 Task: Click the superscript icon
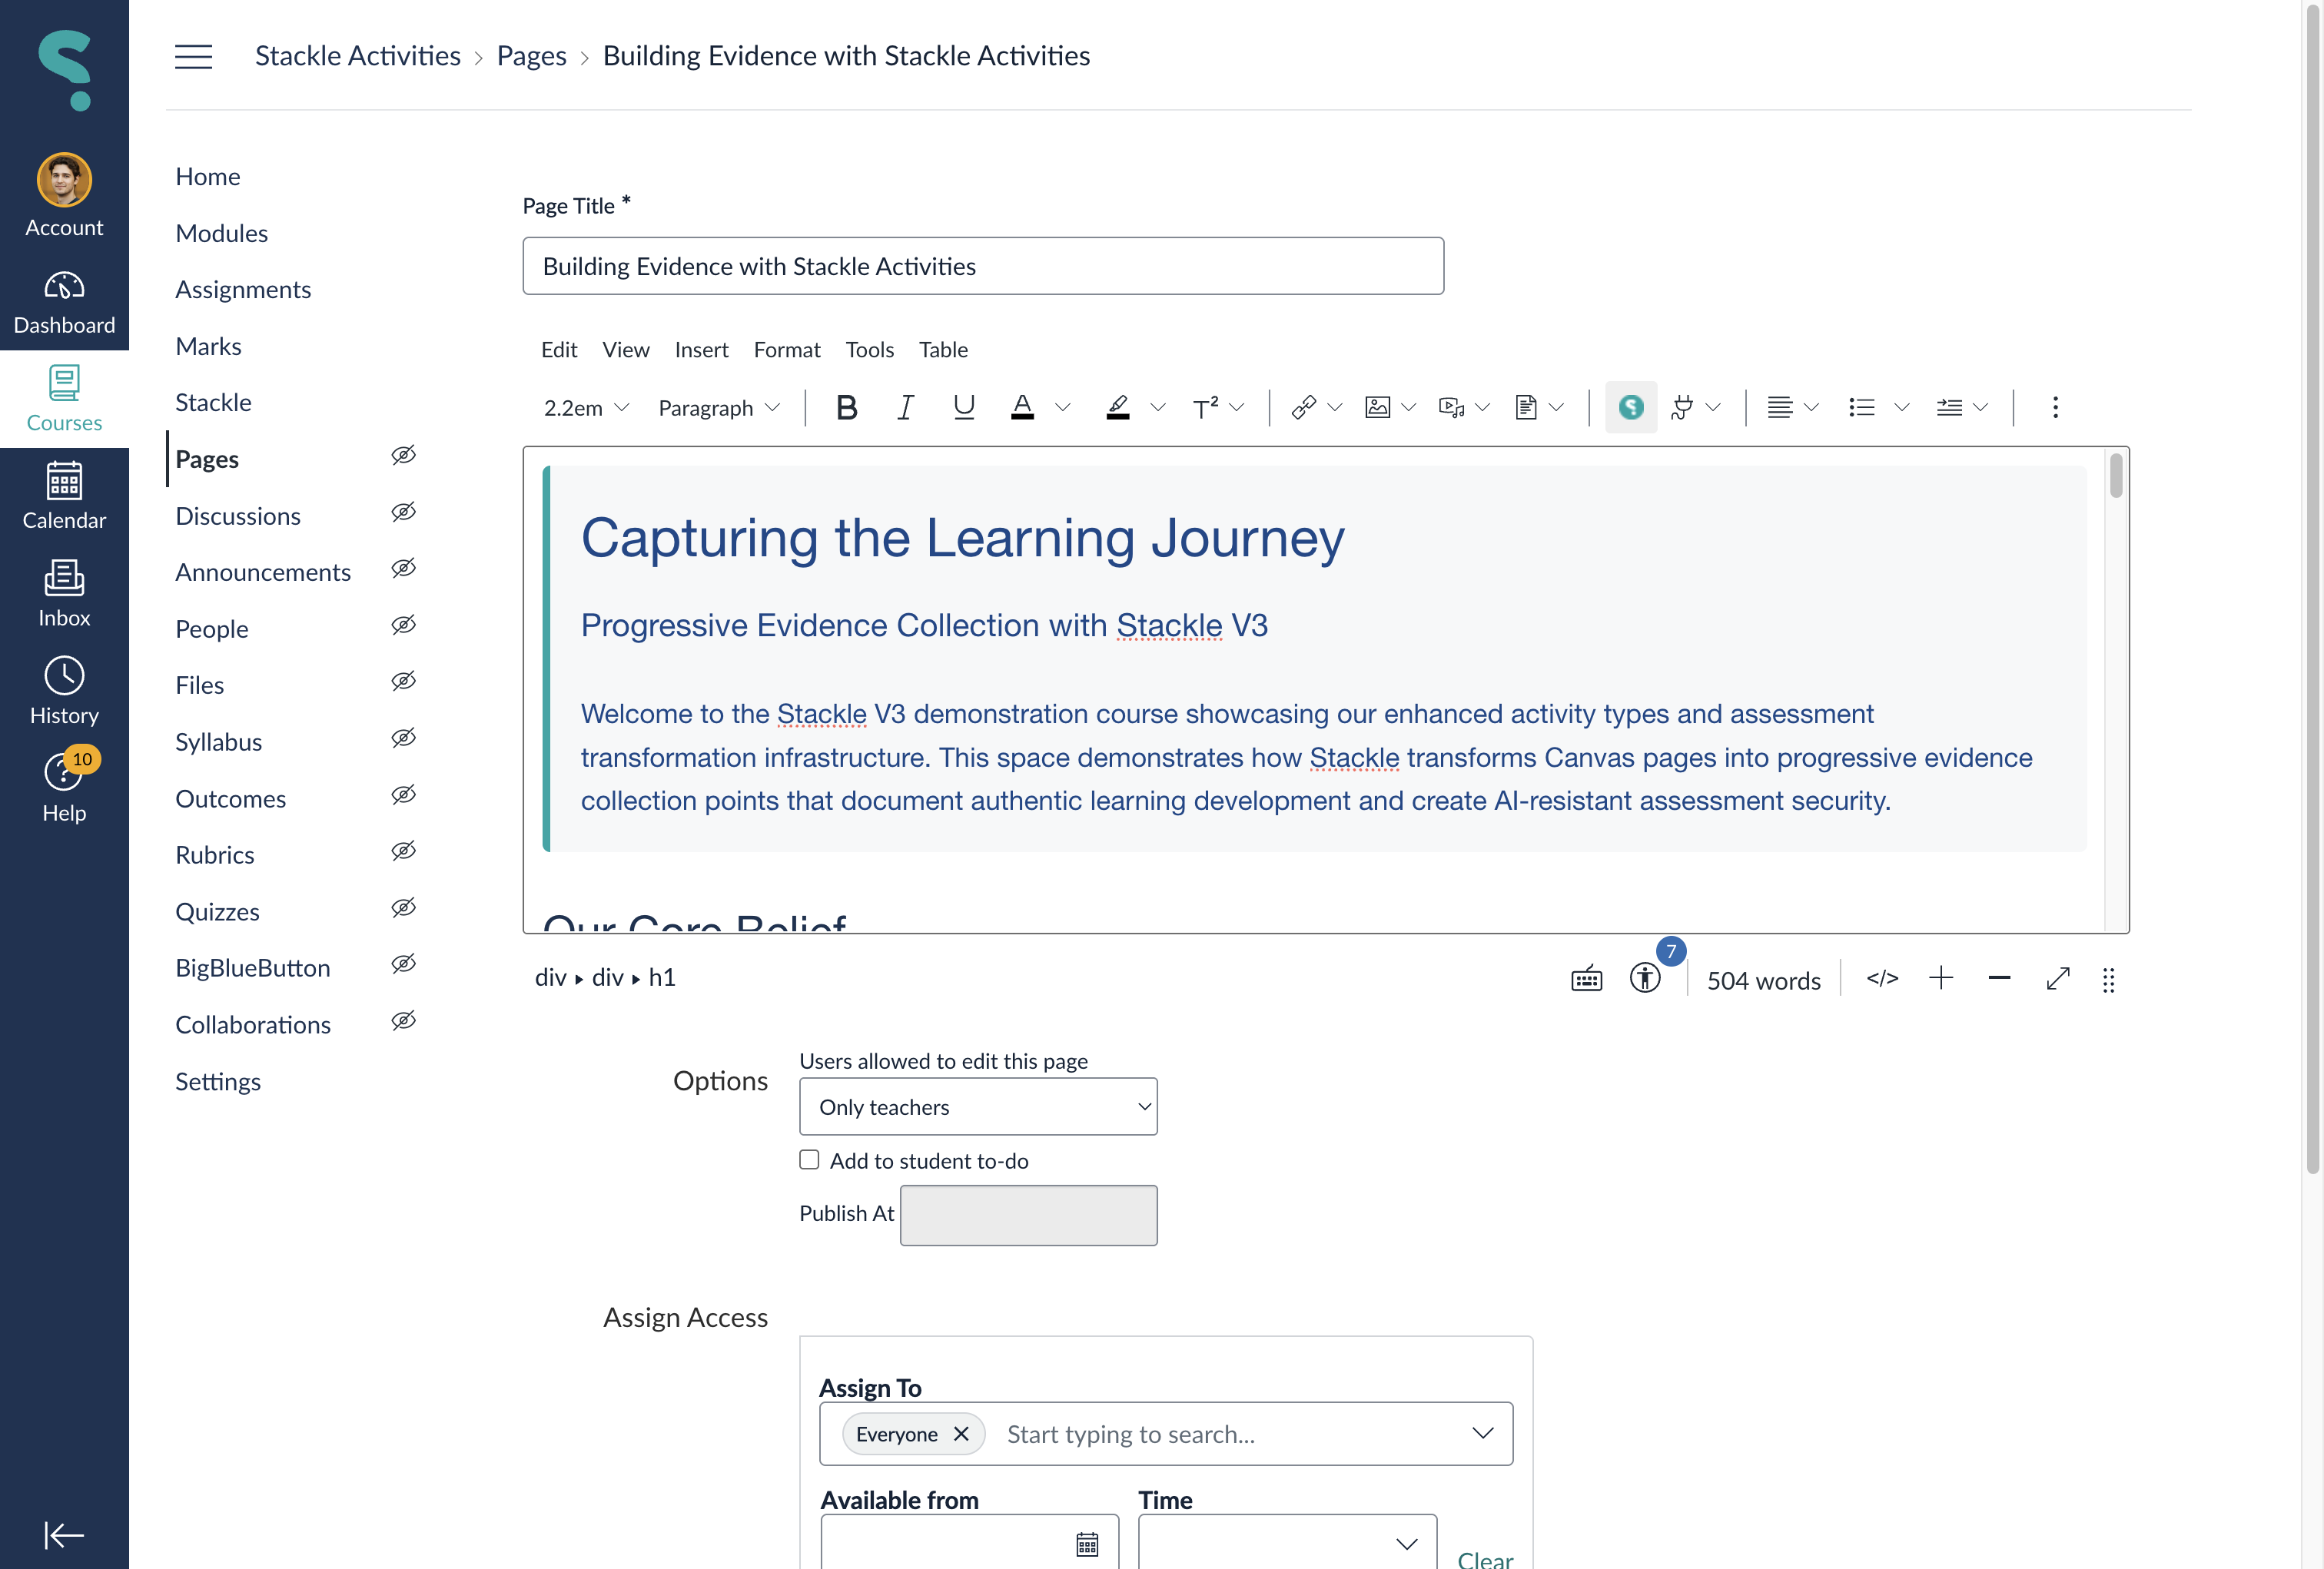point(1205,408)
